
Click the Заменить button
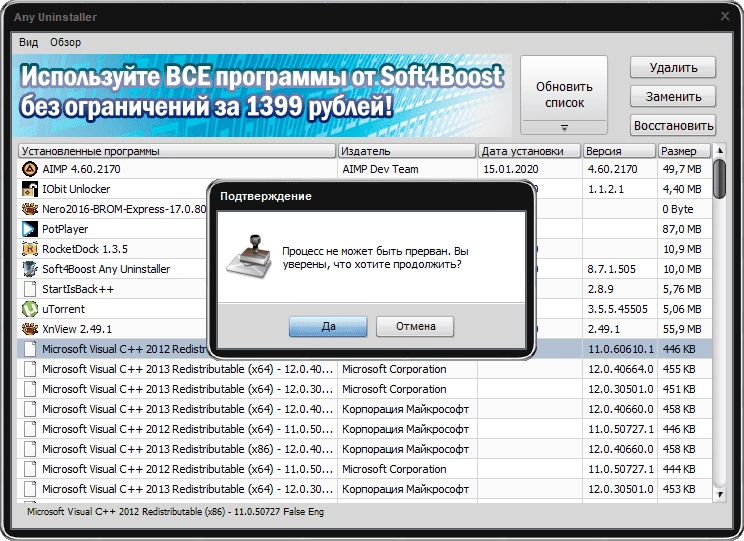673,96
